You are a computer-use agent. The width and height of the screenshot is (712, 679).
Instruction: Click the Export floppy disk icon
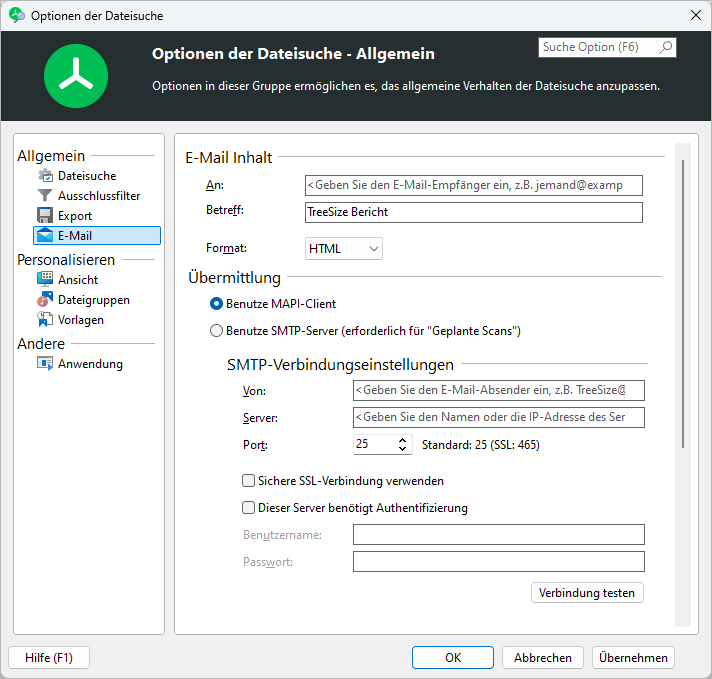coord(44,215)
